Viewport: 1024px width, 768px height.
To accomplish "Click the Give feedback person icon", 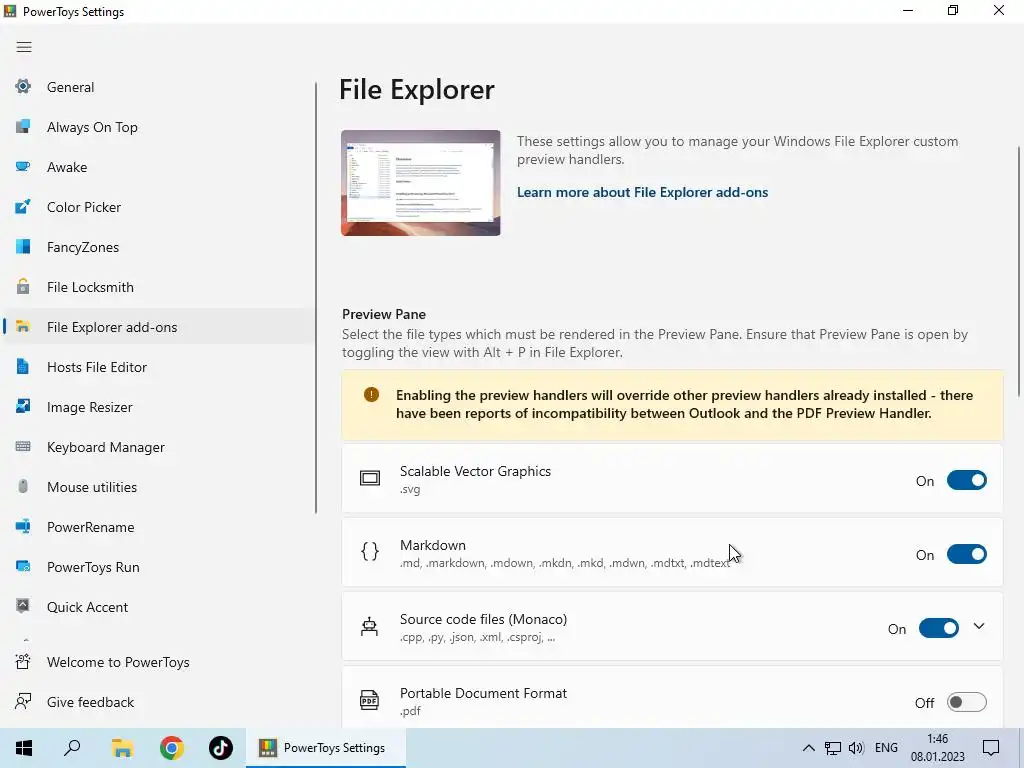I will click(x=23, y=701).
